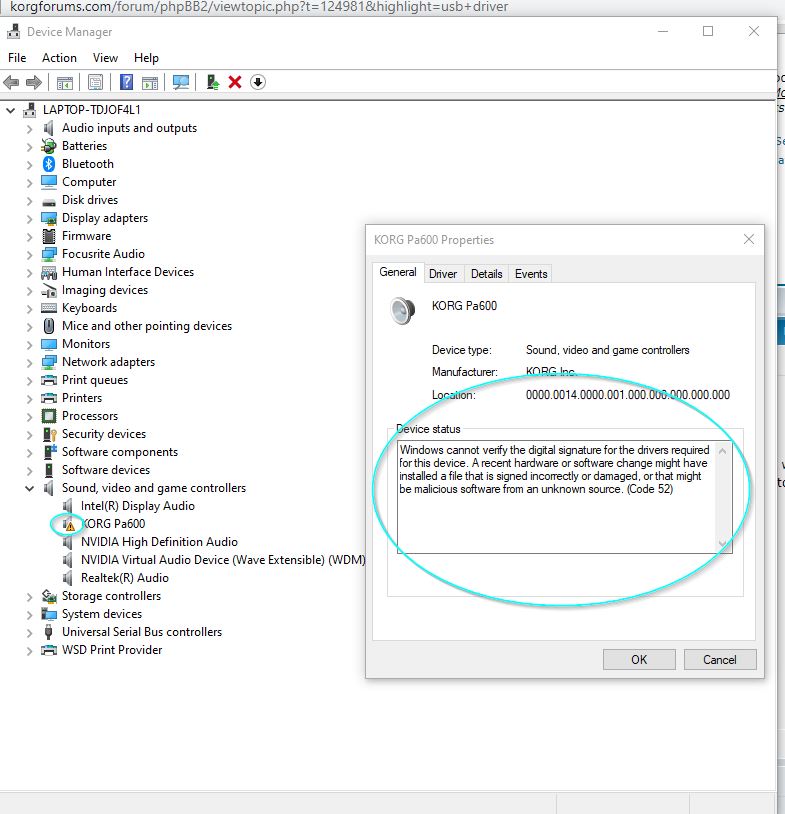This screenshot has width=785, height=814.
Task: Click the KORG Pa600 warning icon
Action: coord(68,524)
